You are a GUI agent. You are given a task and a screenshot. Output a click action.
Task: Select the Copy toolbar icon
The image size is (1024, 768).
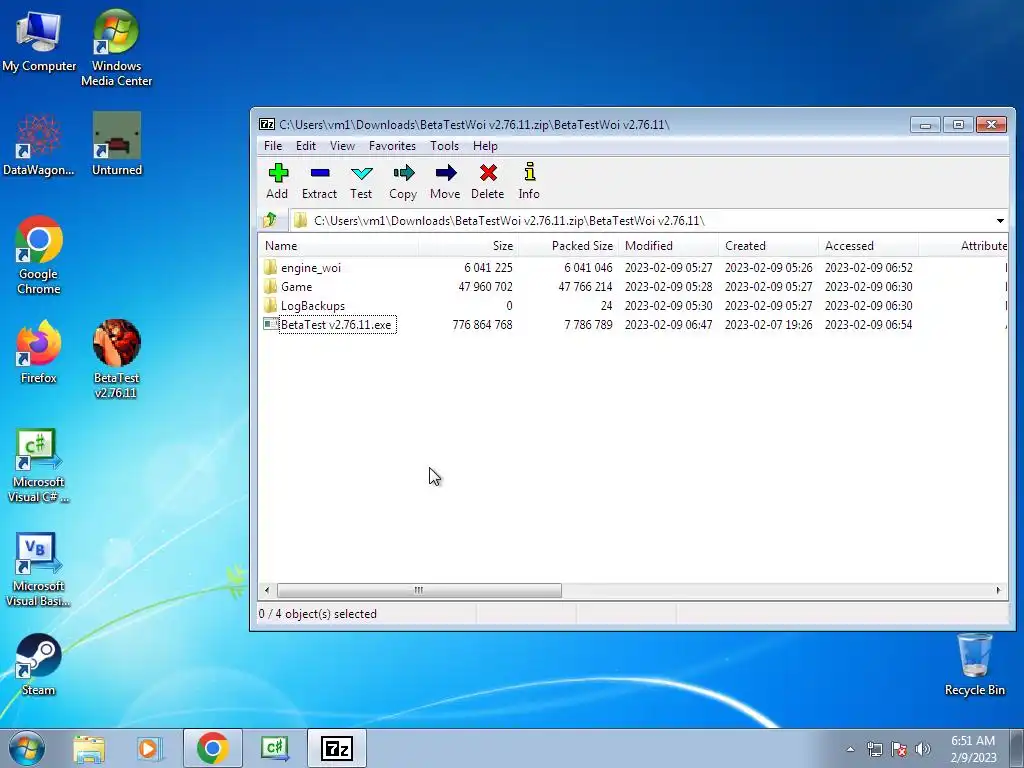click(x=403, y=181)
